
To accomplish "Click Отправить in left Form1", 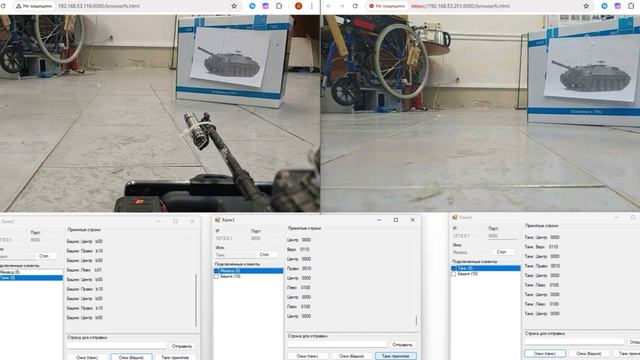I will pos(182,346).
